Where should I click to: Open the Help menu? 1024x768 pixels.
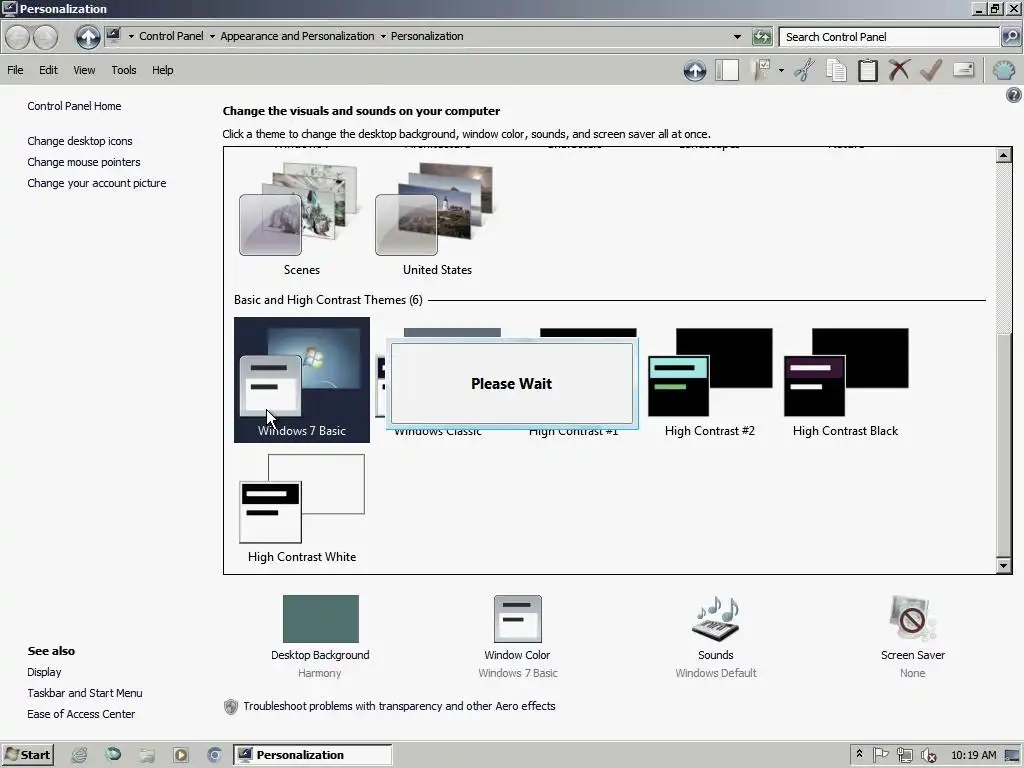pos(163,70)
